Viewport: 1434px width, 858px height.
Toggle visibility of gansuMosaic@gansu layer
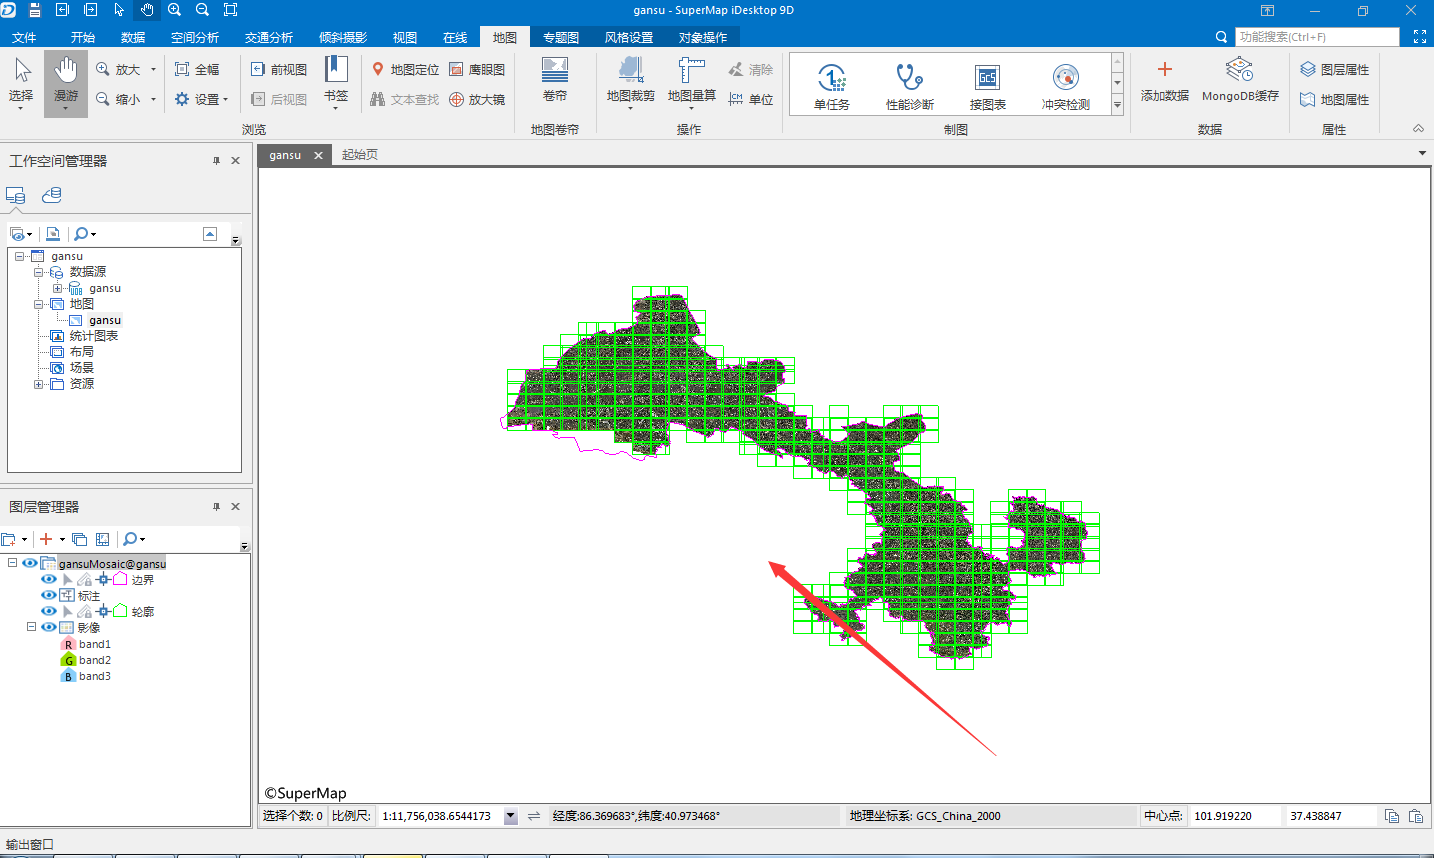click(30, 563)
